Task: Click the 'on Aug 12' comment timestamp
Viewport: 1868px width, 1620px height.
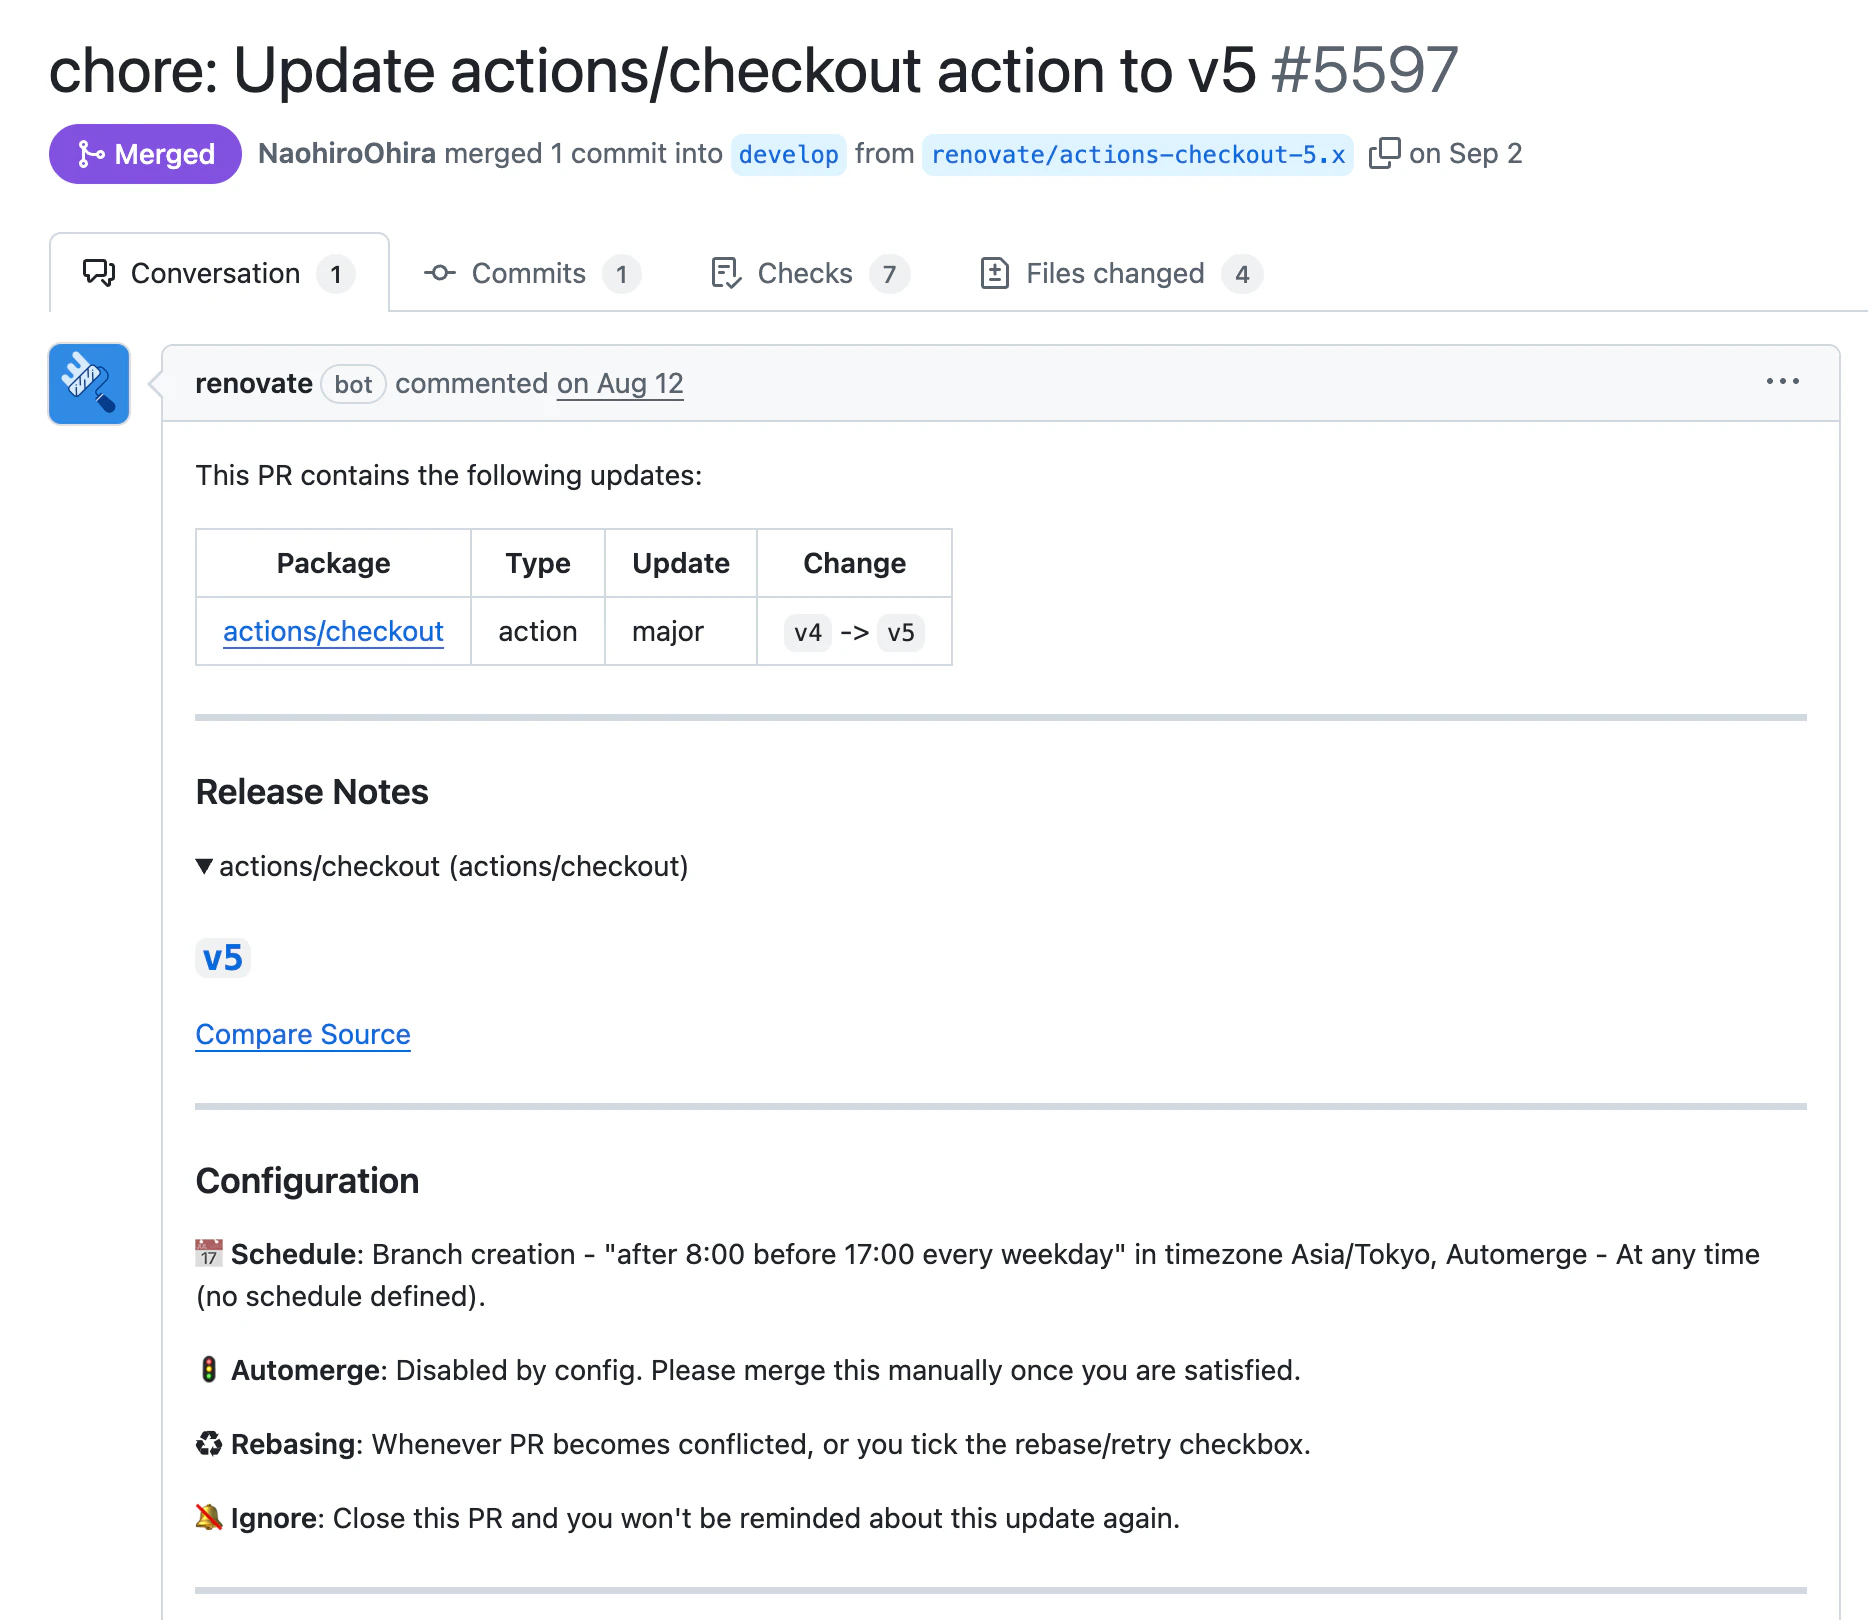Action: [620, 383]
